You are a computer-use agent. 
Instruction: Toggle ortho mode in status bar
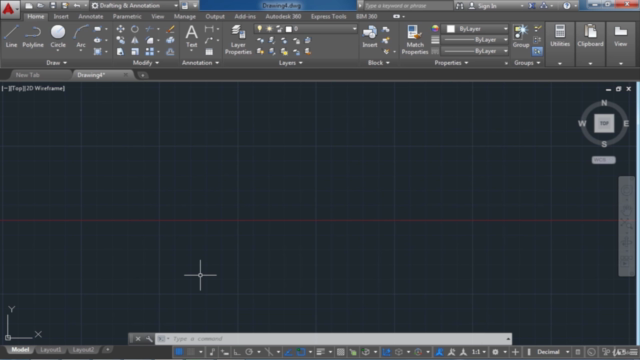click(x=237, y=352)
